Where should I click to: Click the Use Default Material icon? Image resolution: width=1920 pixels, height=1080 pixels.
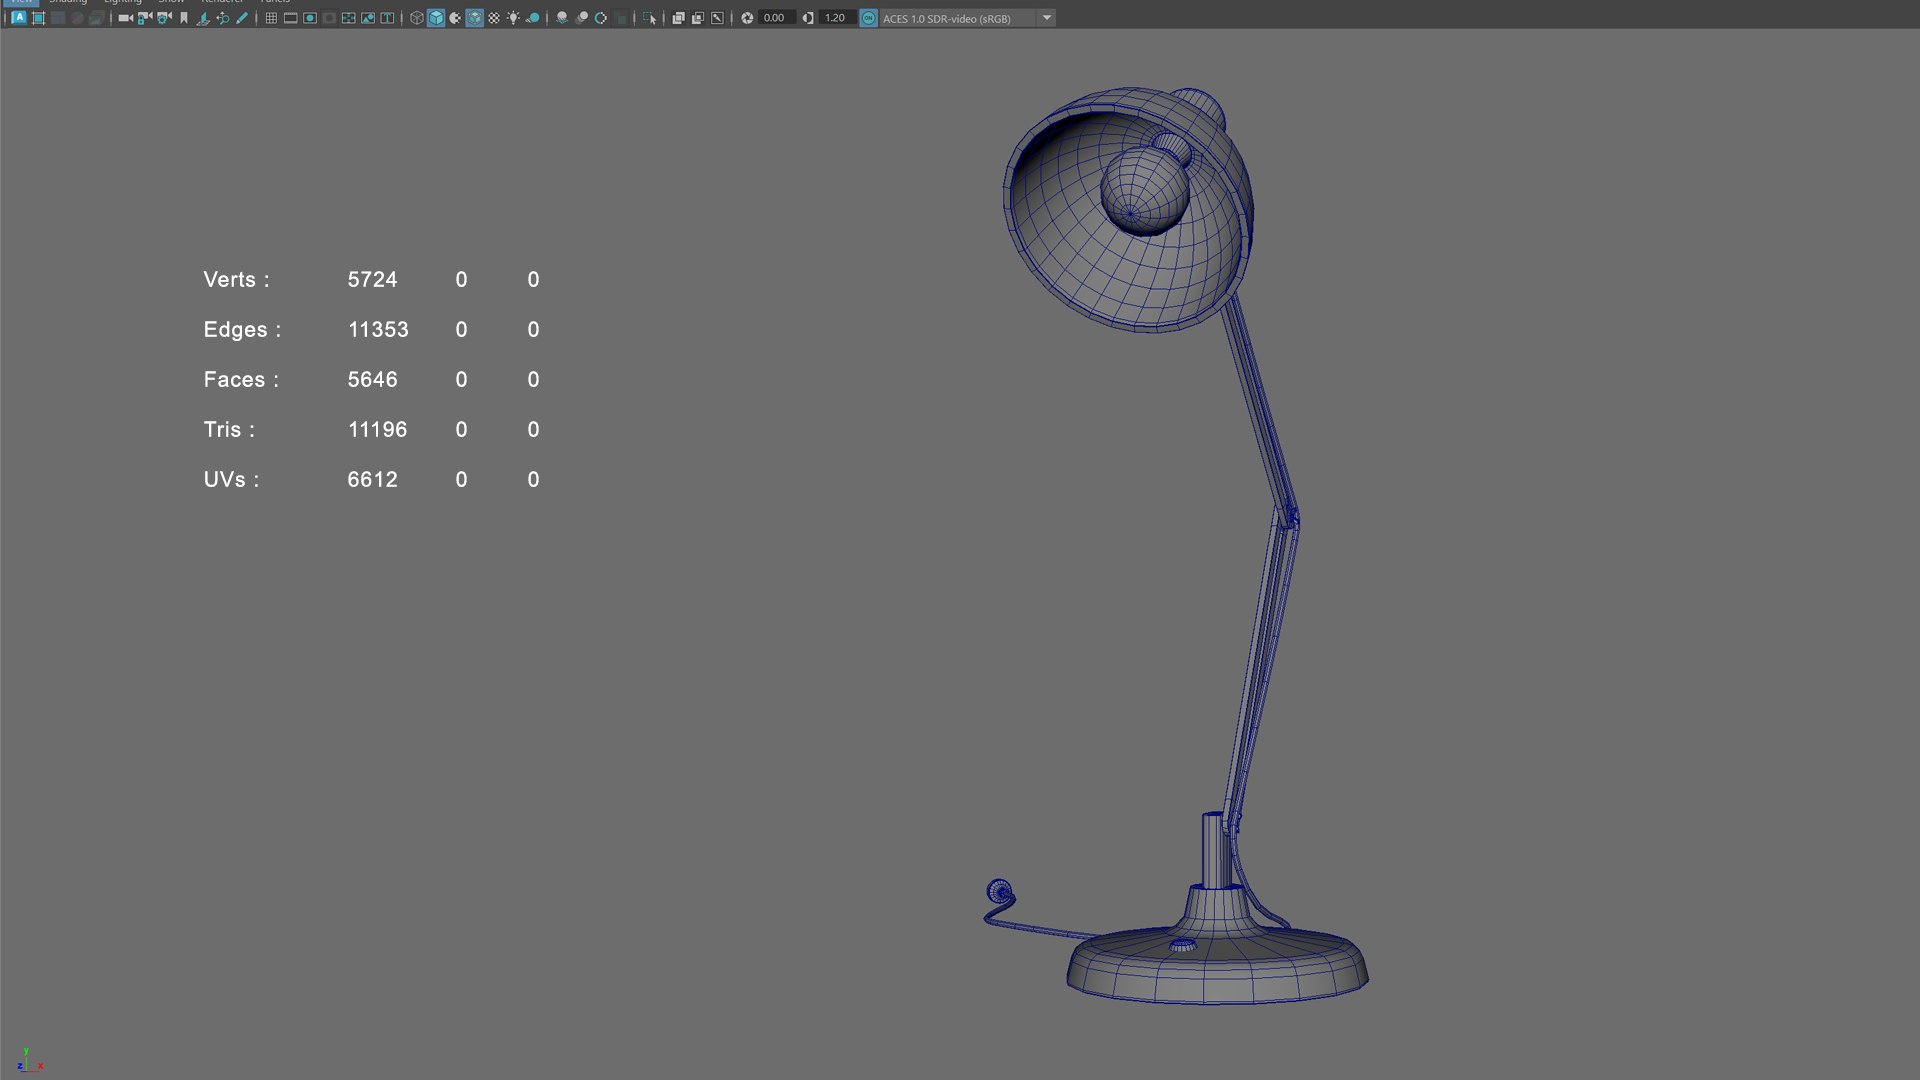[x=455, y=18]
